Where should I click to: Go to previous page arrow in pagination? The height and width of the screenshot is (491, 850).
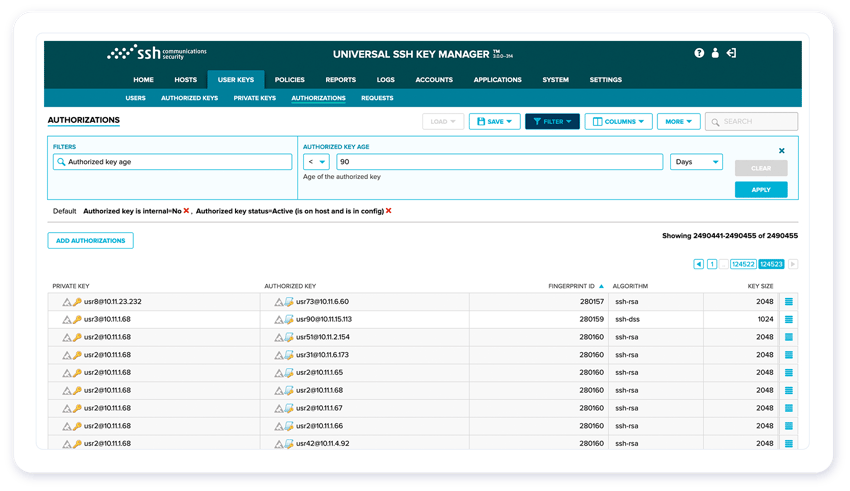(698, 264)
